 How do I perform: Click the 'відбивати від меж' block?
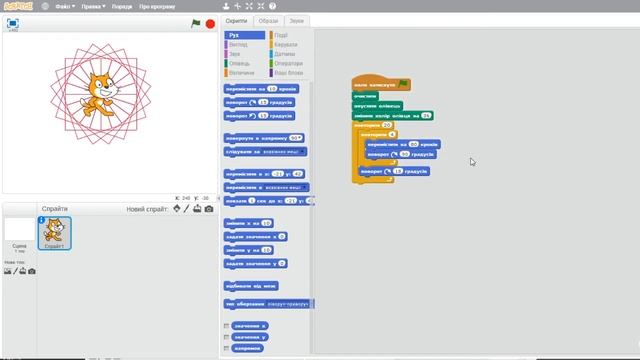[x=251, y=286]
